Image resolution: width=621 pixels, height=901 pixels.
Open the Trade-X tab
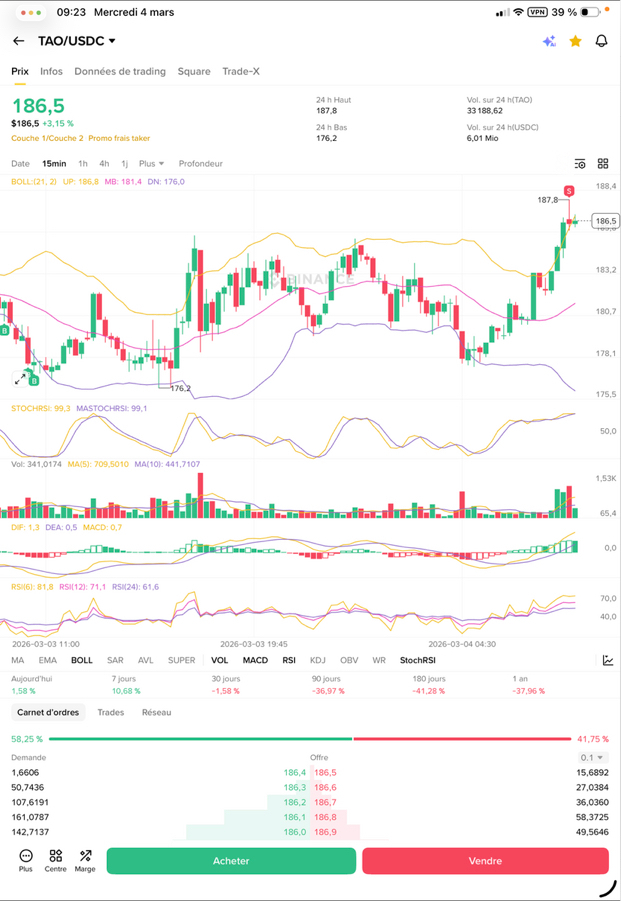241,71
